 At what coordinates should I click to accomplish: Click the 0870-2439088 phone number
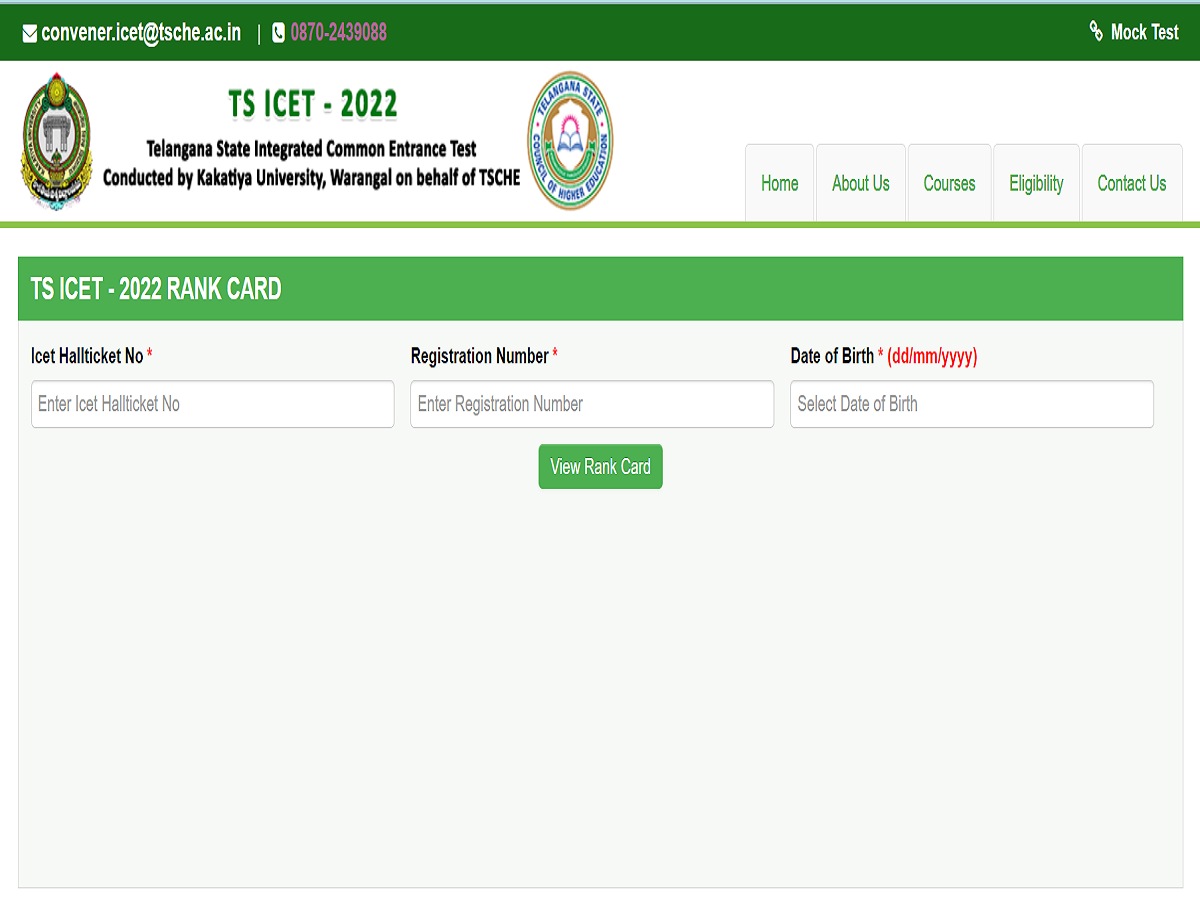(339, 33)
